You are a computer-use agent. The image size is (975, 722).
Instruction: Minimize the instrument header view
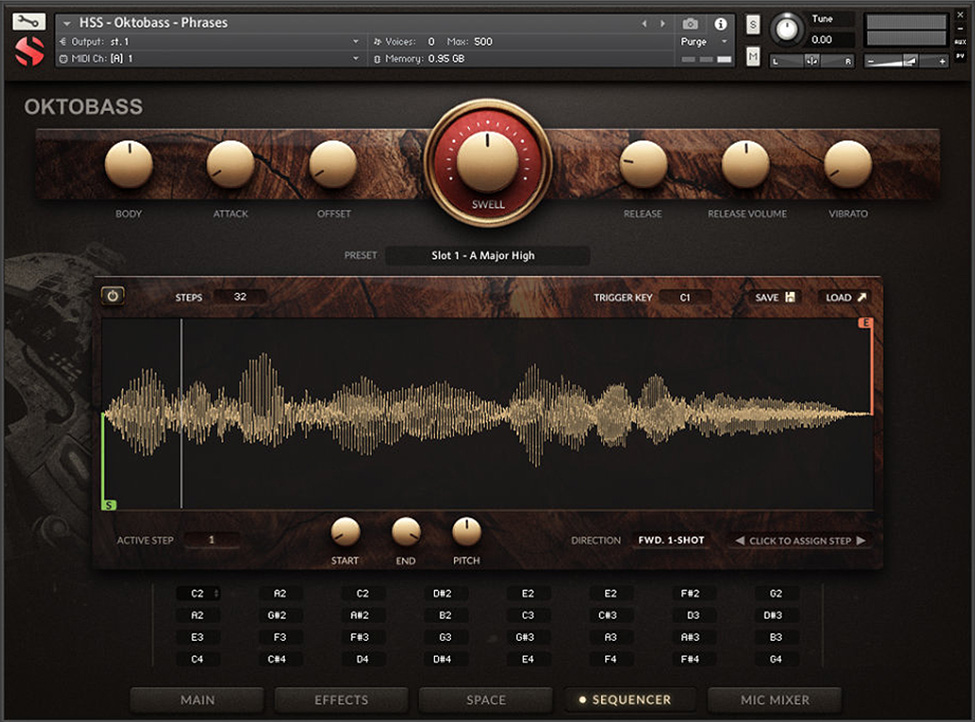(x=961, y=28)
